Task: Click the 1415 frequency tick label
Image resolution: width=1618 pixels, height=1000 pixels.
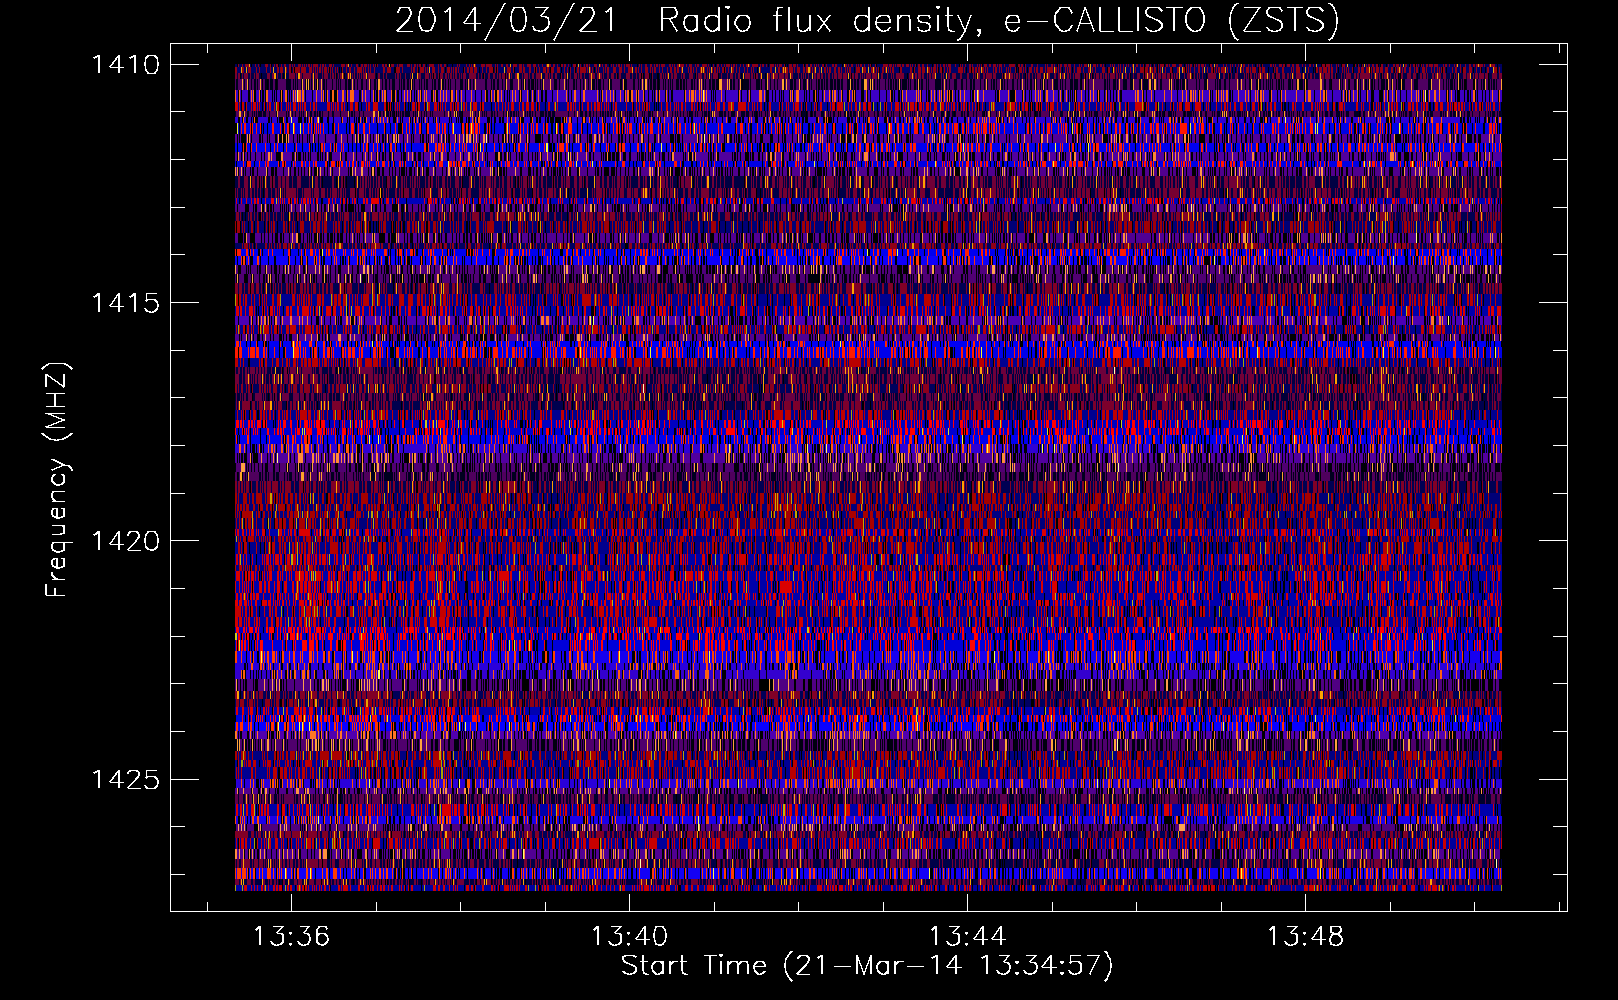Action: (x=125, y=303)
